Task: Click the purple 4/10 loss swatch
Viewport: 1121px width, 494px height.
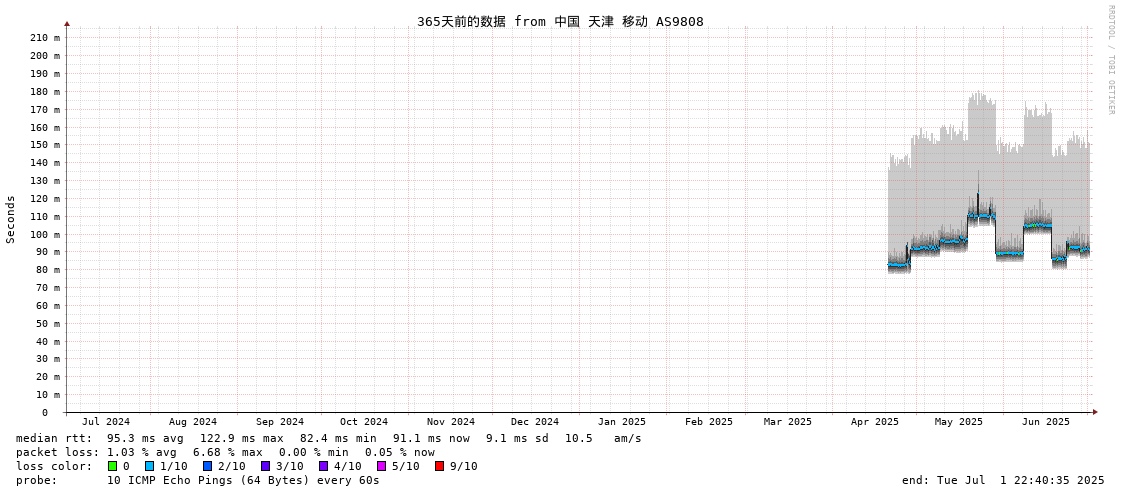Action: coord(323,466)
